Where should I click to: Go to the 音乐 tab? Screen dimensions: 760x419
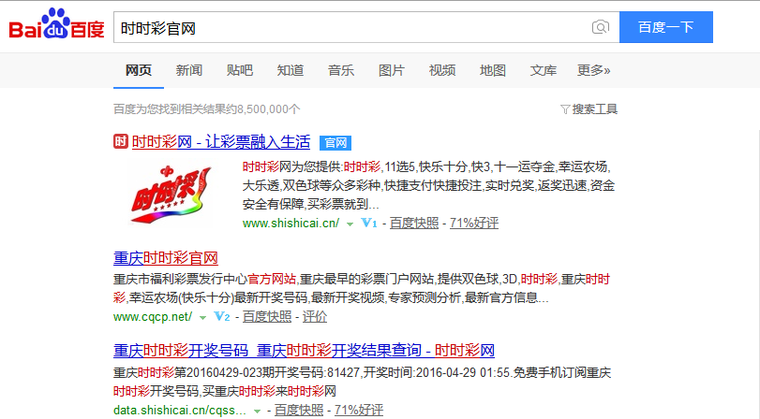(341, 70)
